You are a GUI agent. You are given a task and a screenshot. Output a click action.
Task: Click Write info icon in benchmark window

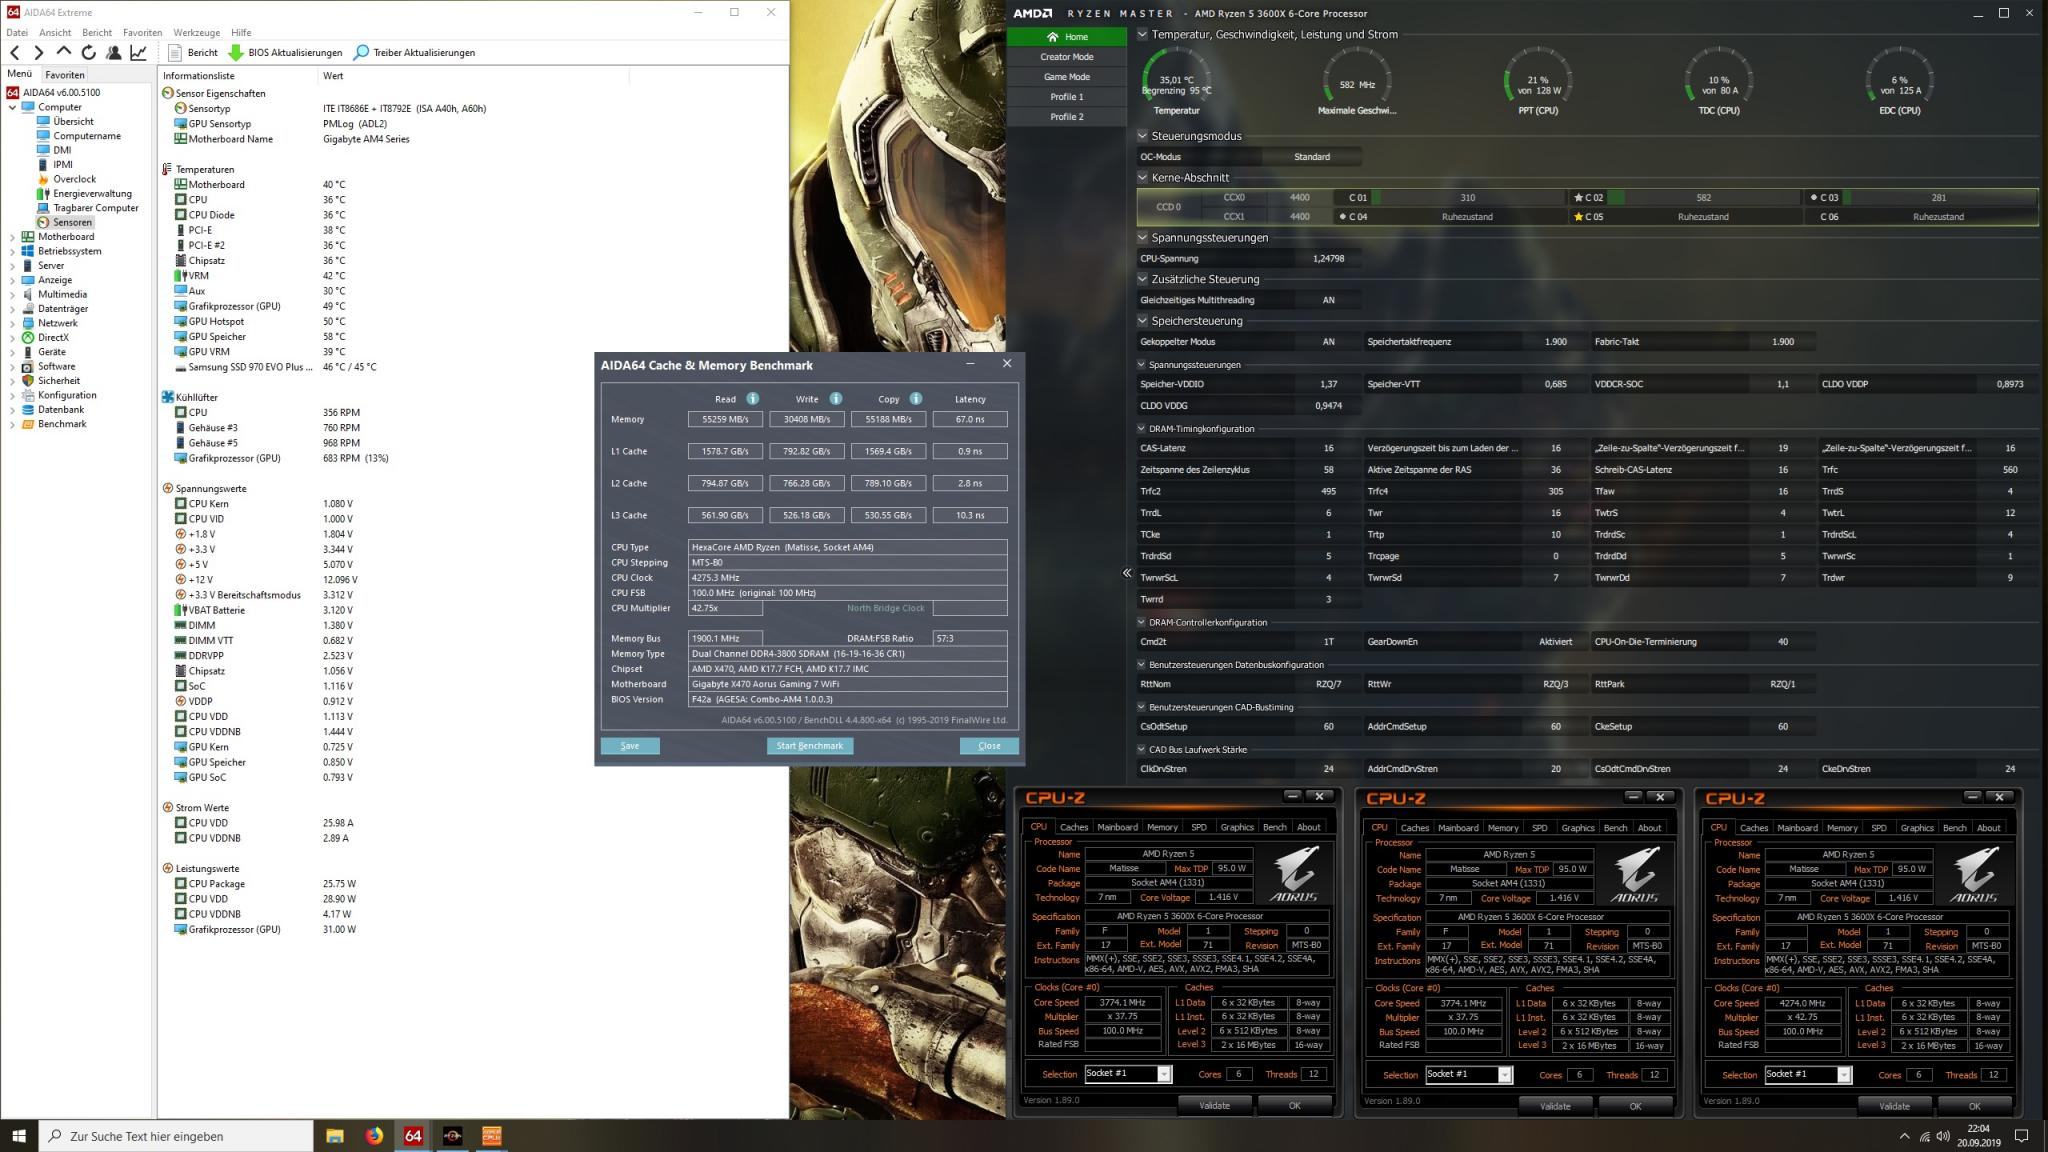[835, 398]
